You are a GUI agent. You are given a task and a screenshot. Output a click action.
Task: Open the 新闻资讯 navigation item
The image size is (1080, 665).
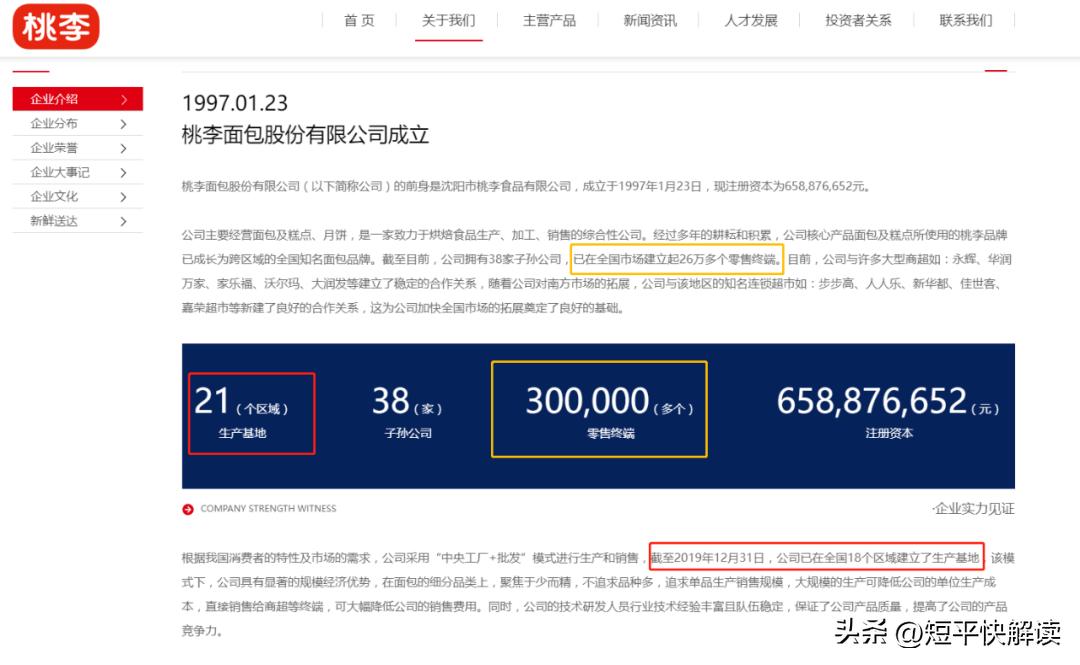click(651, 19)
